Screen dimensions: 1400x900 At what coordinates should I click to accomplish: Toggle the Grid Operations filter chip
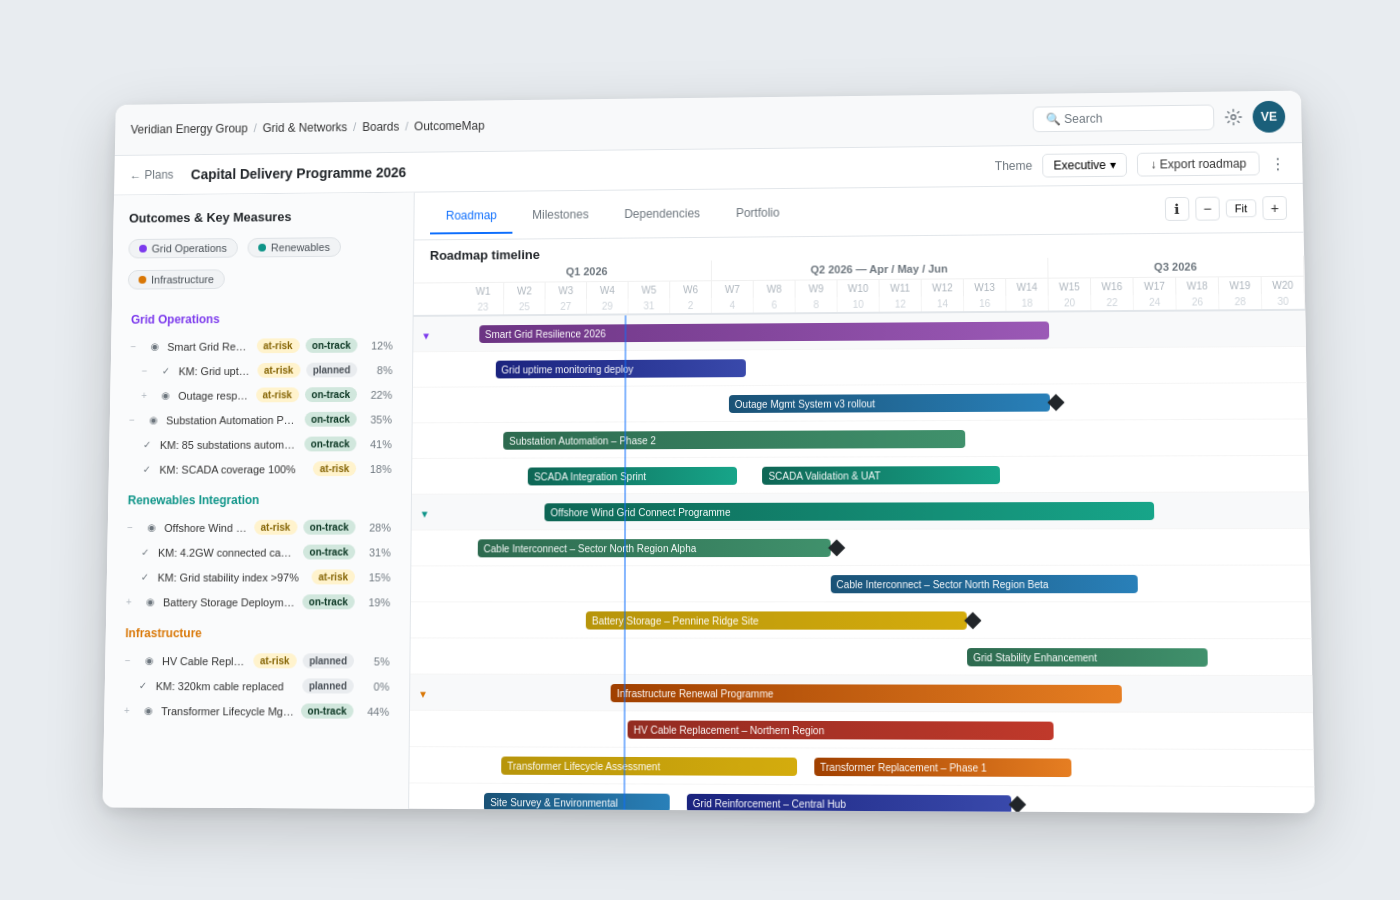pos(182,248)
